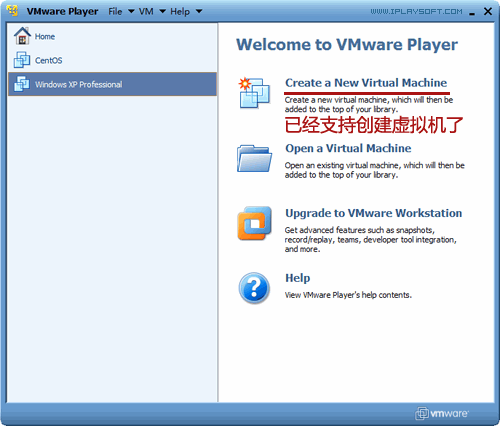500x426 pixels.
Task: Expand the Help menu dropdown arrow
Action: pos(199,11)
